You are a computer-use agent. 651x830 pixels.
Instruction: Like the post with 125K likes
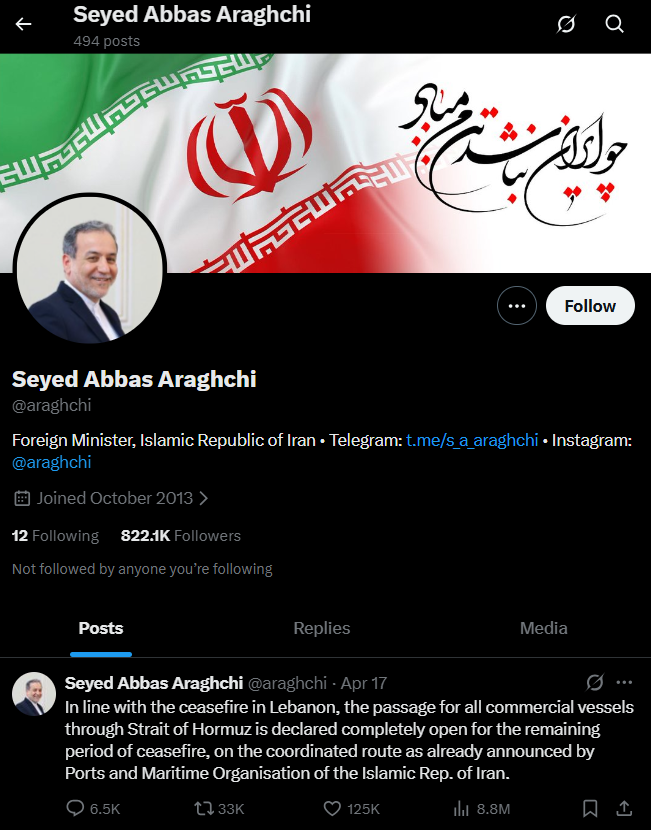(x=351, y=808)
